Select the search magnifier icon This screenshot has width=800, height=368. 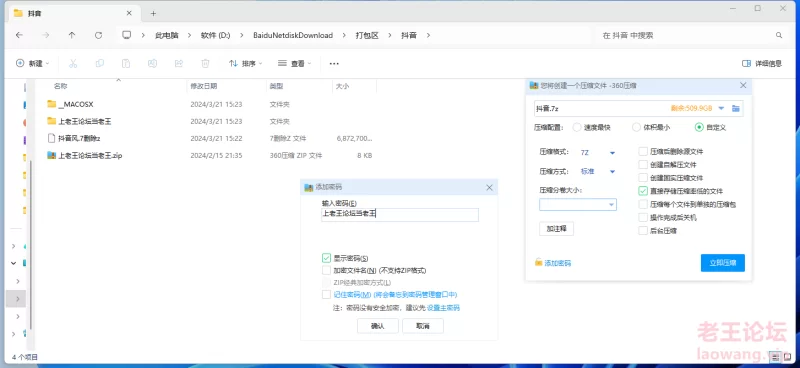[779, 35]
